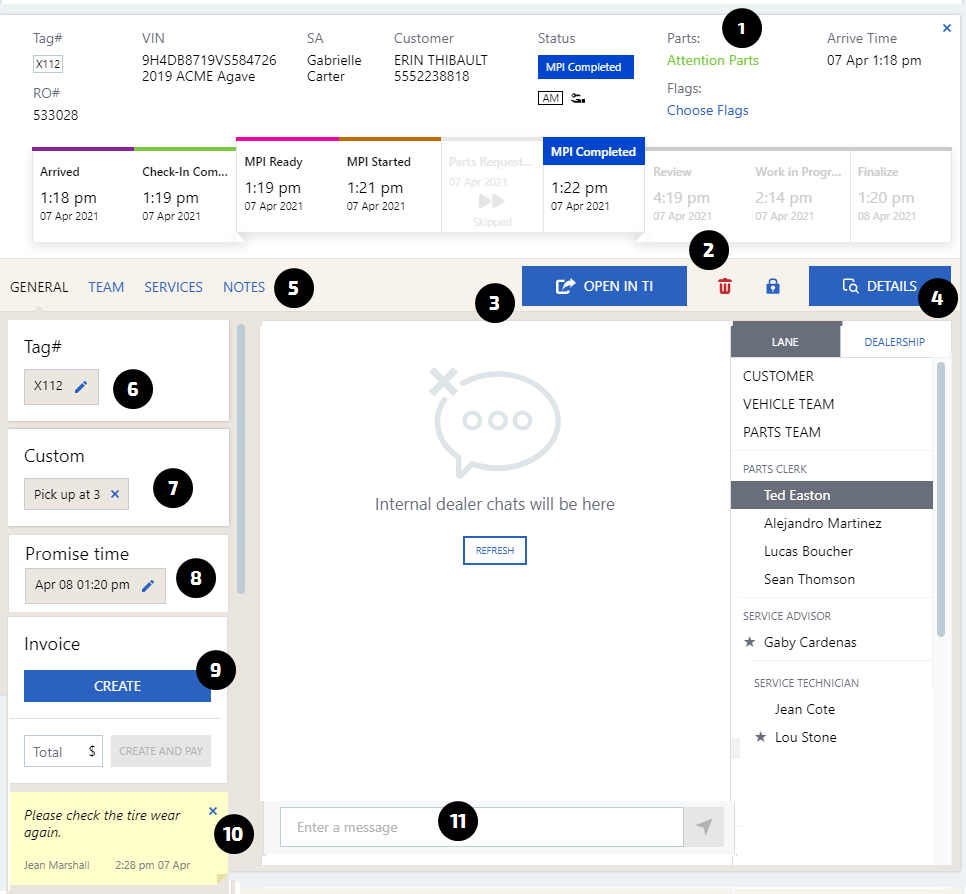Edit promise time with pencil icon
The width and height of the screenshot is (966, 894).
coord(148,586)
